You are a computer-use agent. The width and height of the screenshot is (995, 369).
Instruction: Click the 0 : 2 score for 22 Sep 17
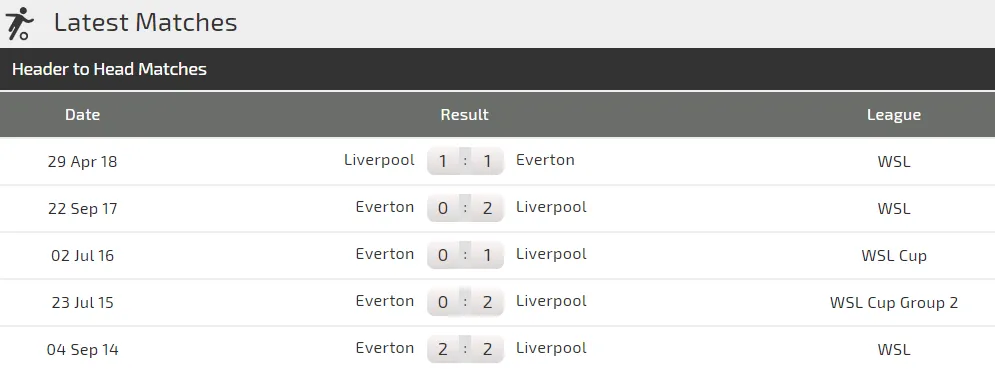tap(465, 208)
